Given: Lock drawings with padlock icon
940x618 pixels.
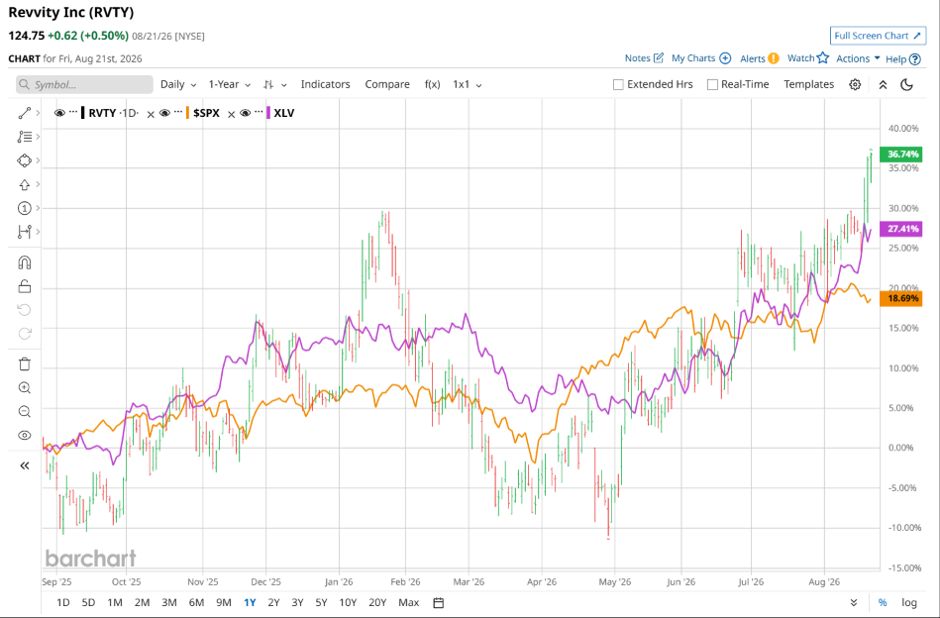Looking at the screenshot, I should tap(24, 286).
